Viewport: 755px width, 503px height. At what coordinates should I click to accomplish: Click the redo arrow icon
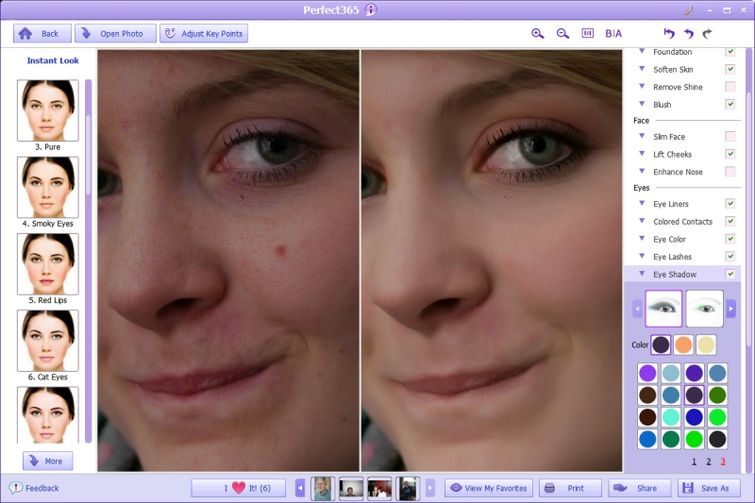pos(708,33)
